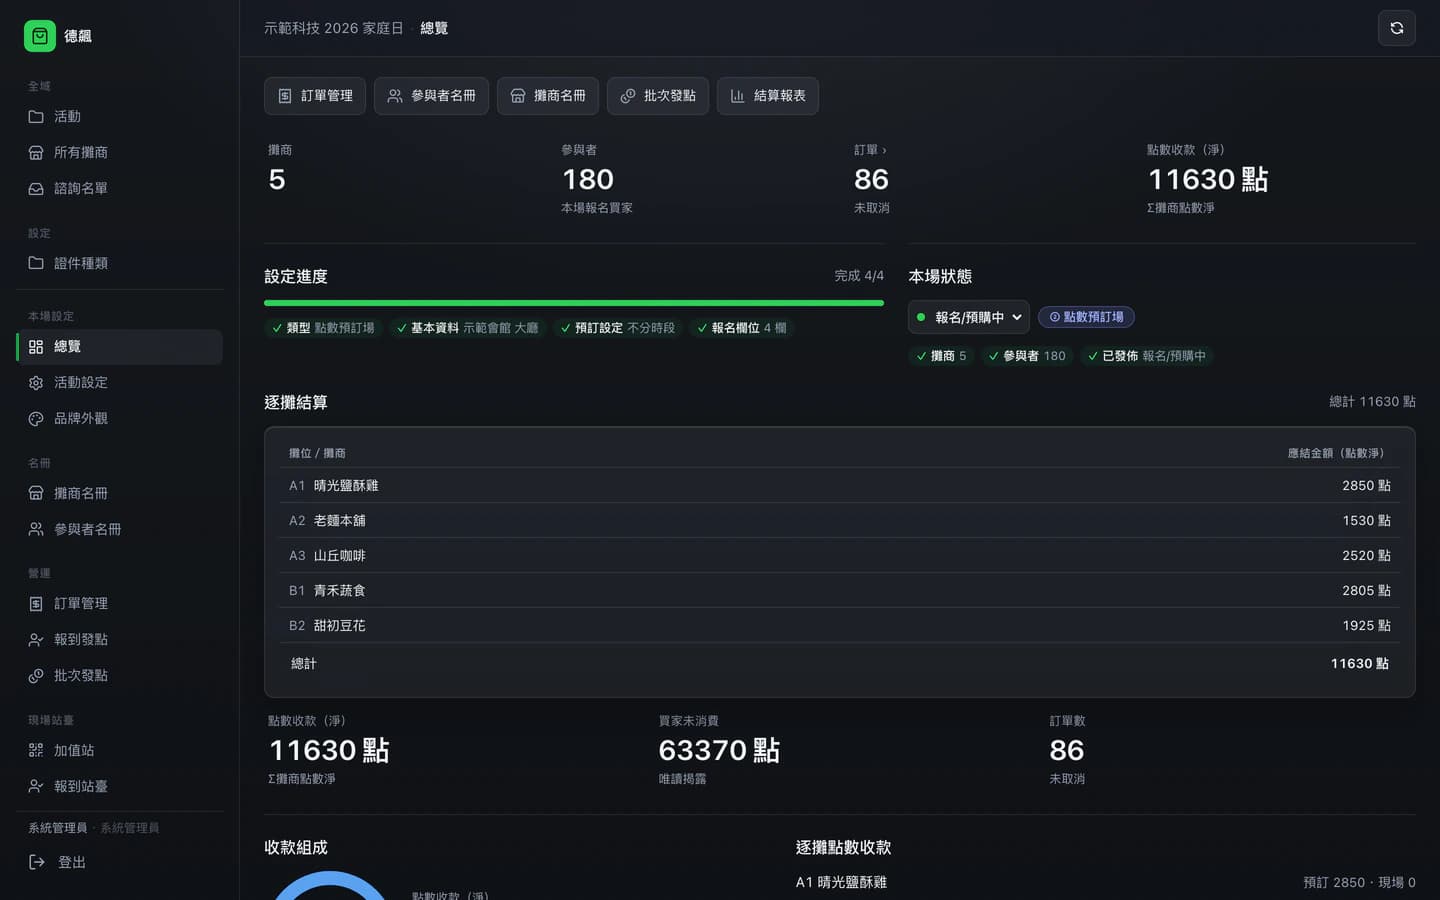Viewport: 1440px width, 900px height.
Task: Click the 所有攤商 store icon in the sidebar
Action: [x=36, y=153]
